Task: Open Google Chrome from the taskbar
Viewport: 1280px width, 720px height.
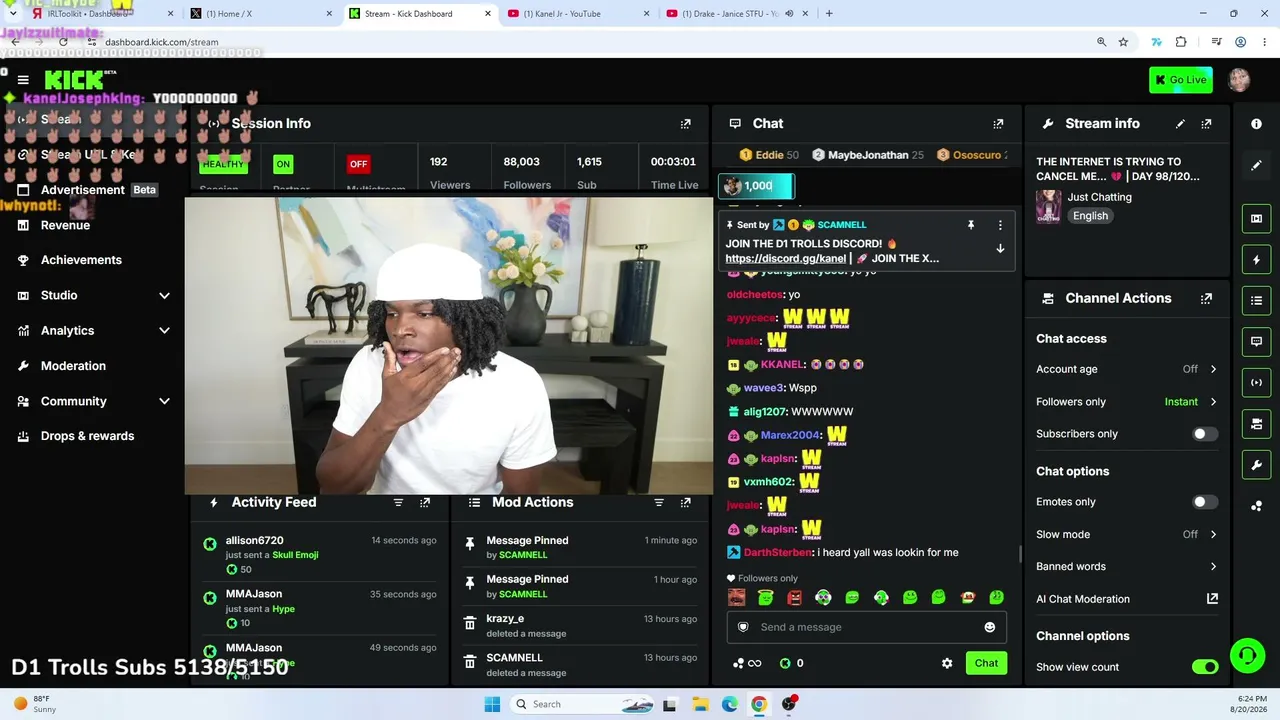Action: click(x=759, y=704)
